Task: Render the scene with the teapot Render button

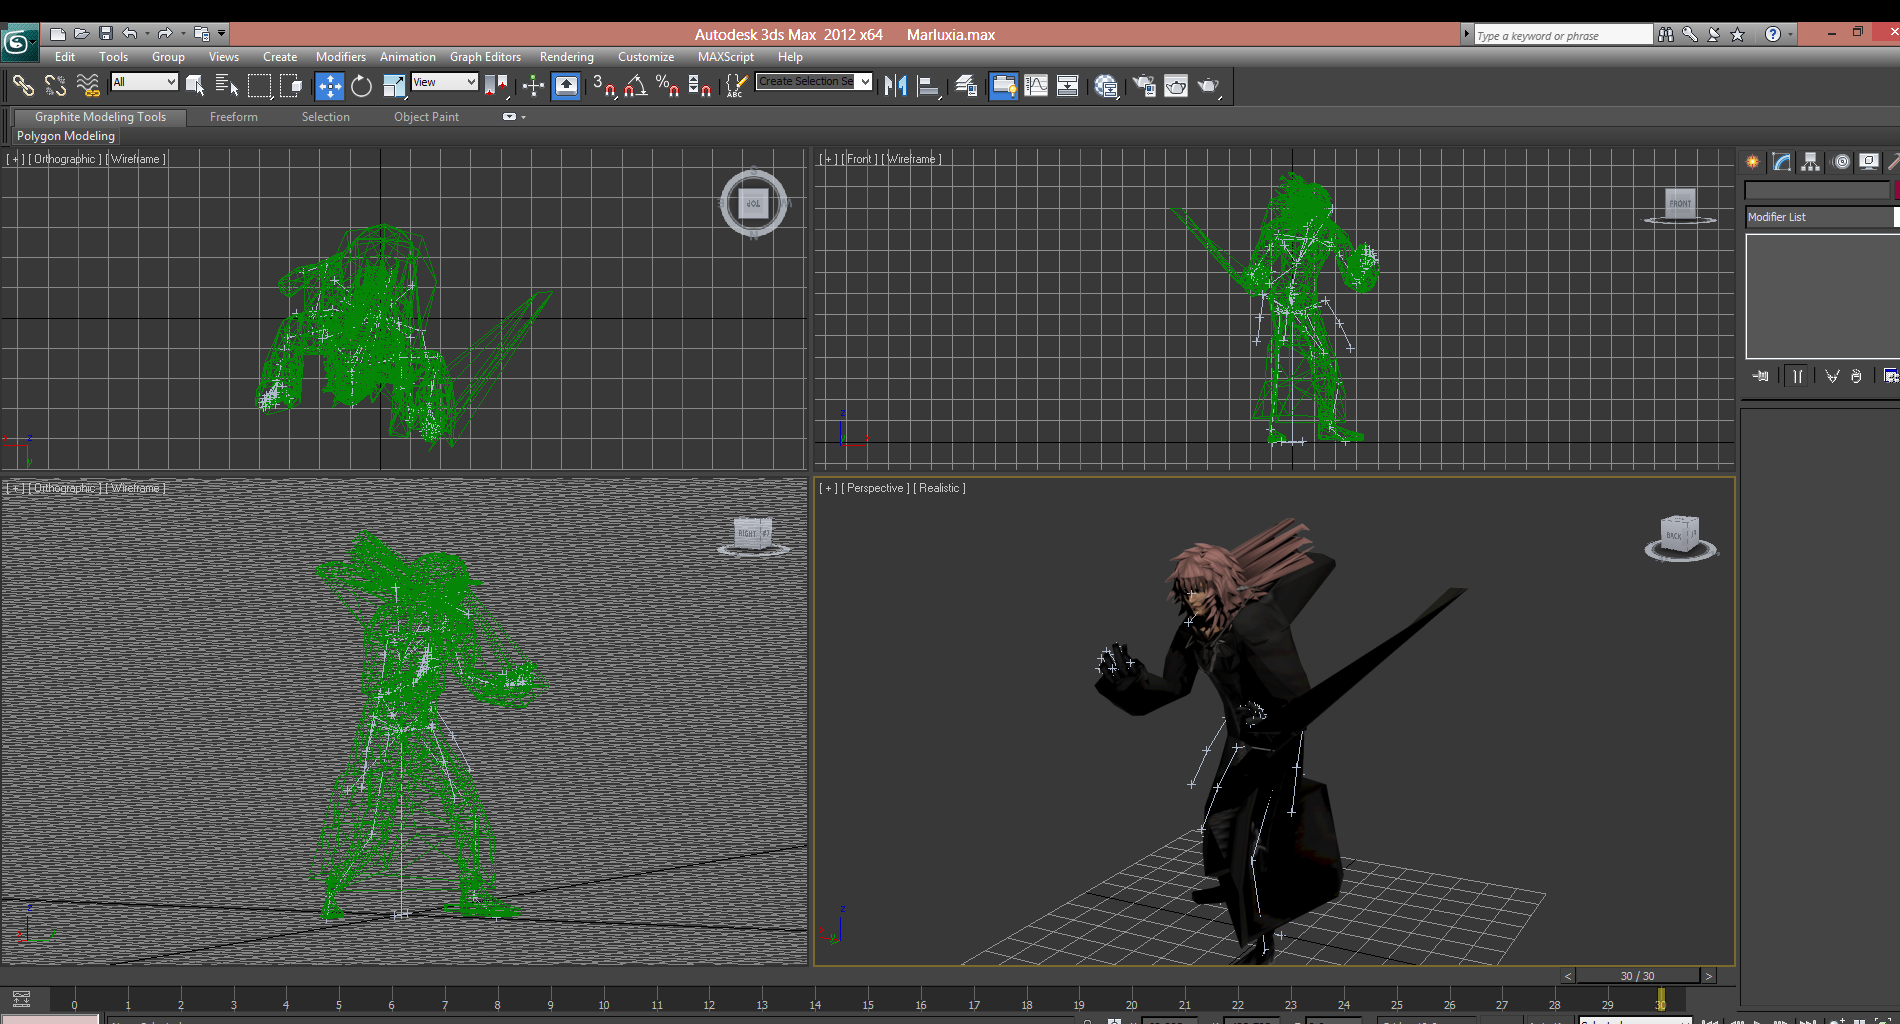Action: (1208, 86)
